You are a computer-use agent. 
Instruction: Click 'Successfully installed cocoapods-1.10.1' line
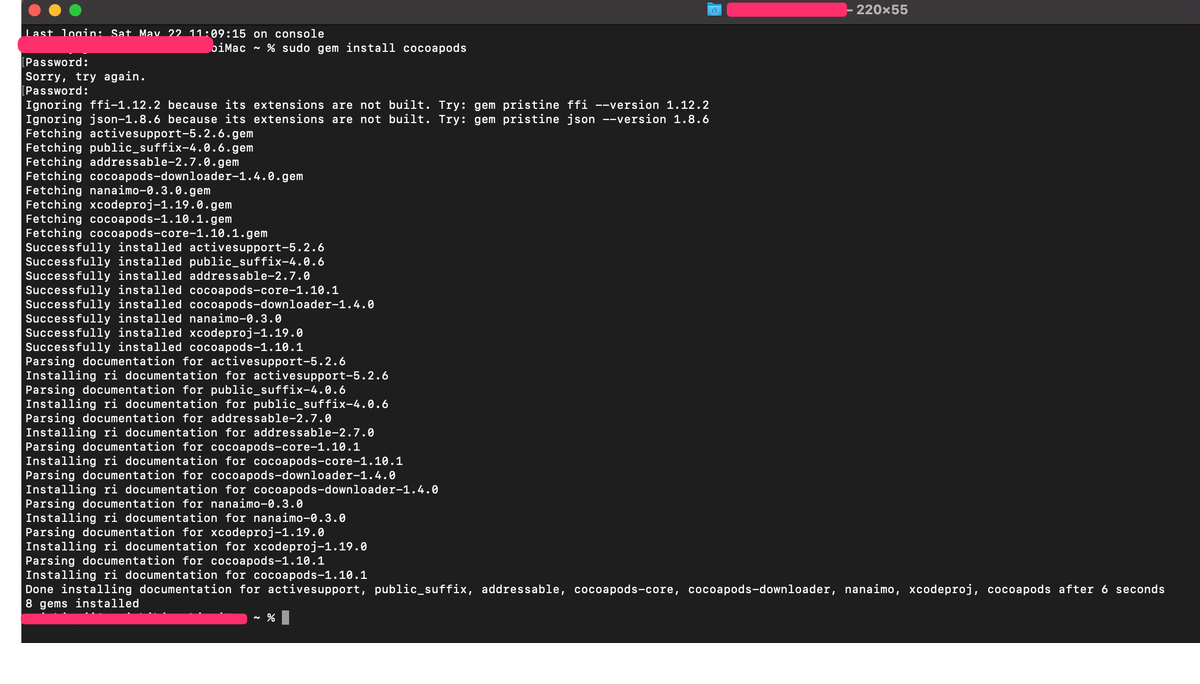click(164, 347)
